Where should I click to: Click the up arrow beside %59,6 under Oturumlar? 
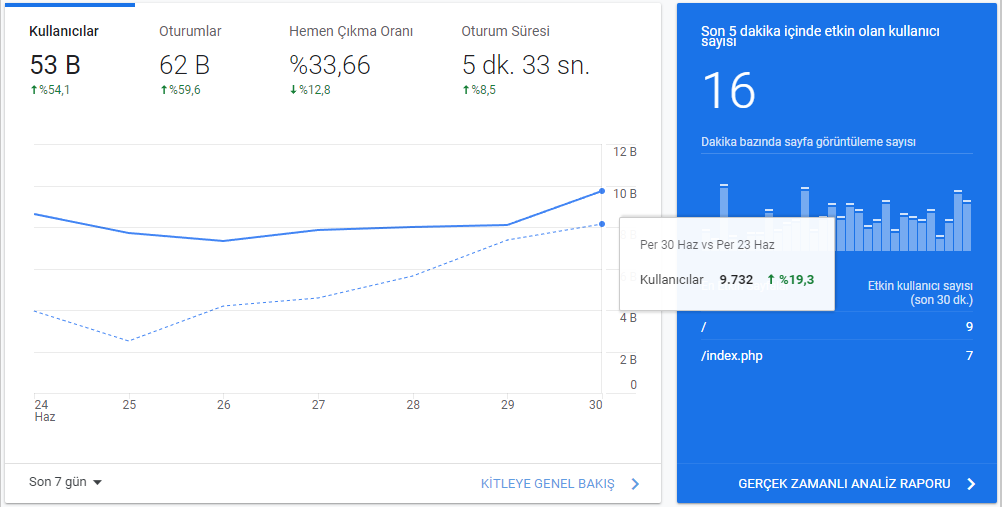pos(164,90)
